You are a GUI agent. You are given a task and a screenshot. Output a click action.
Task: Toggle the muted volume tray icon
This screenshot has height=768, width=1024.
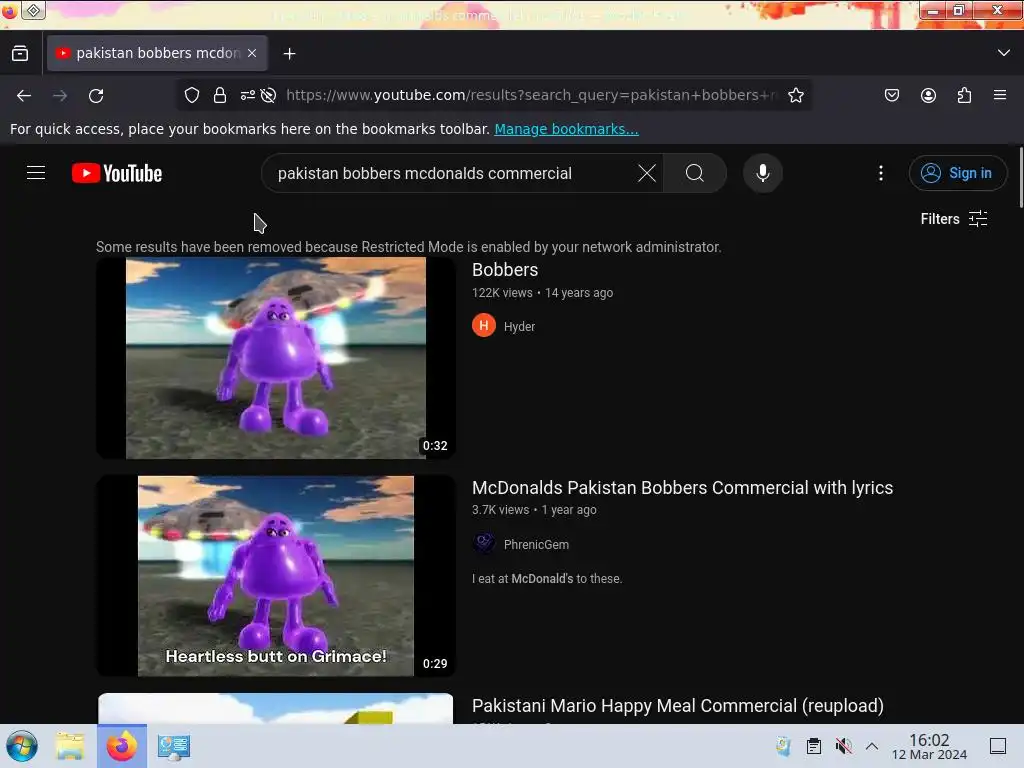(x=843, y=746)
